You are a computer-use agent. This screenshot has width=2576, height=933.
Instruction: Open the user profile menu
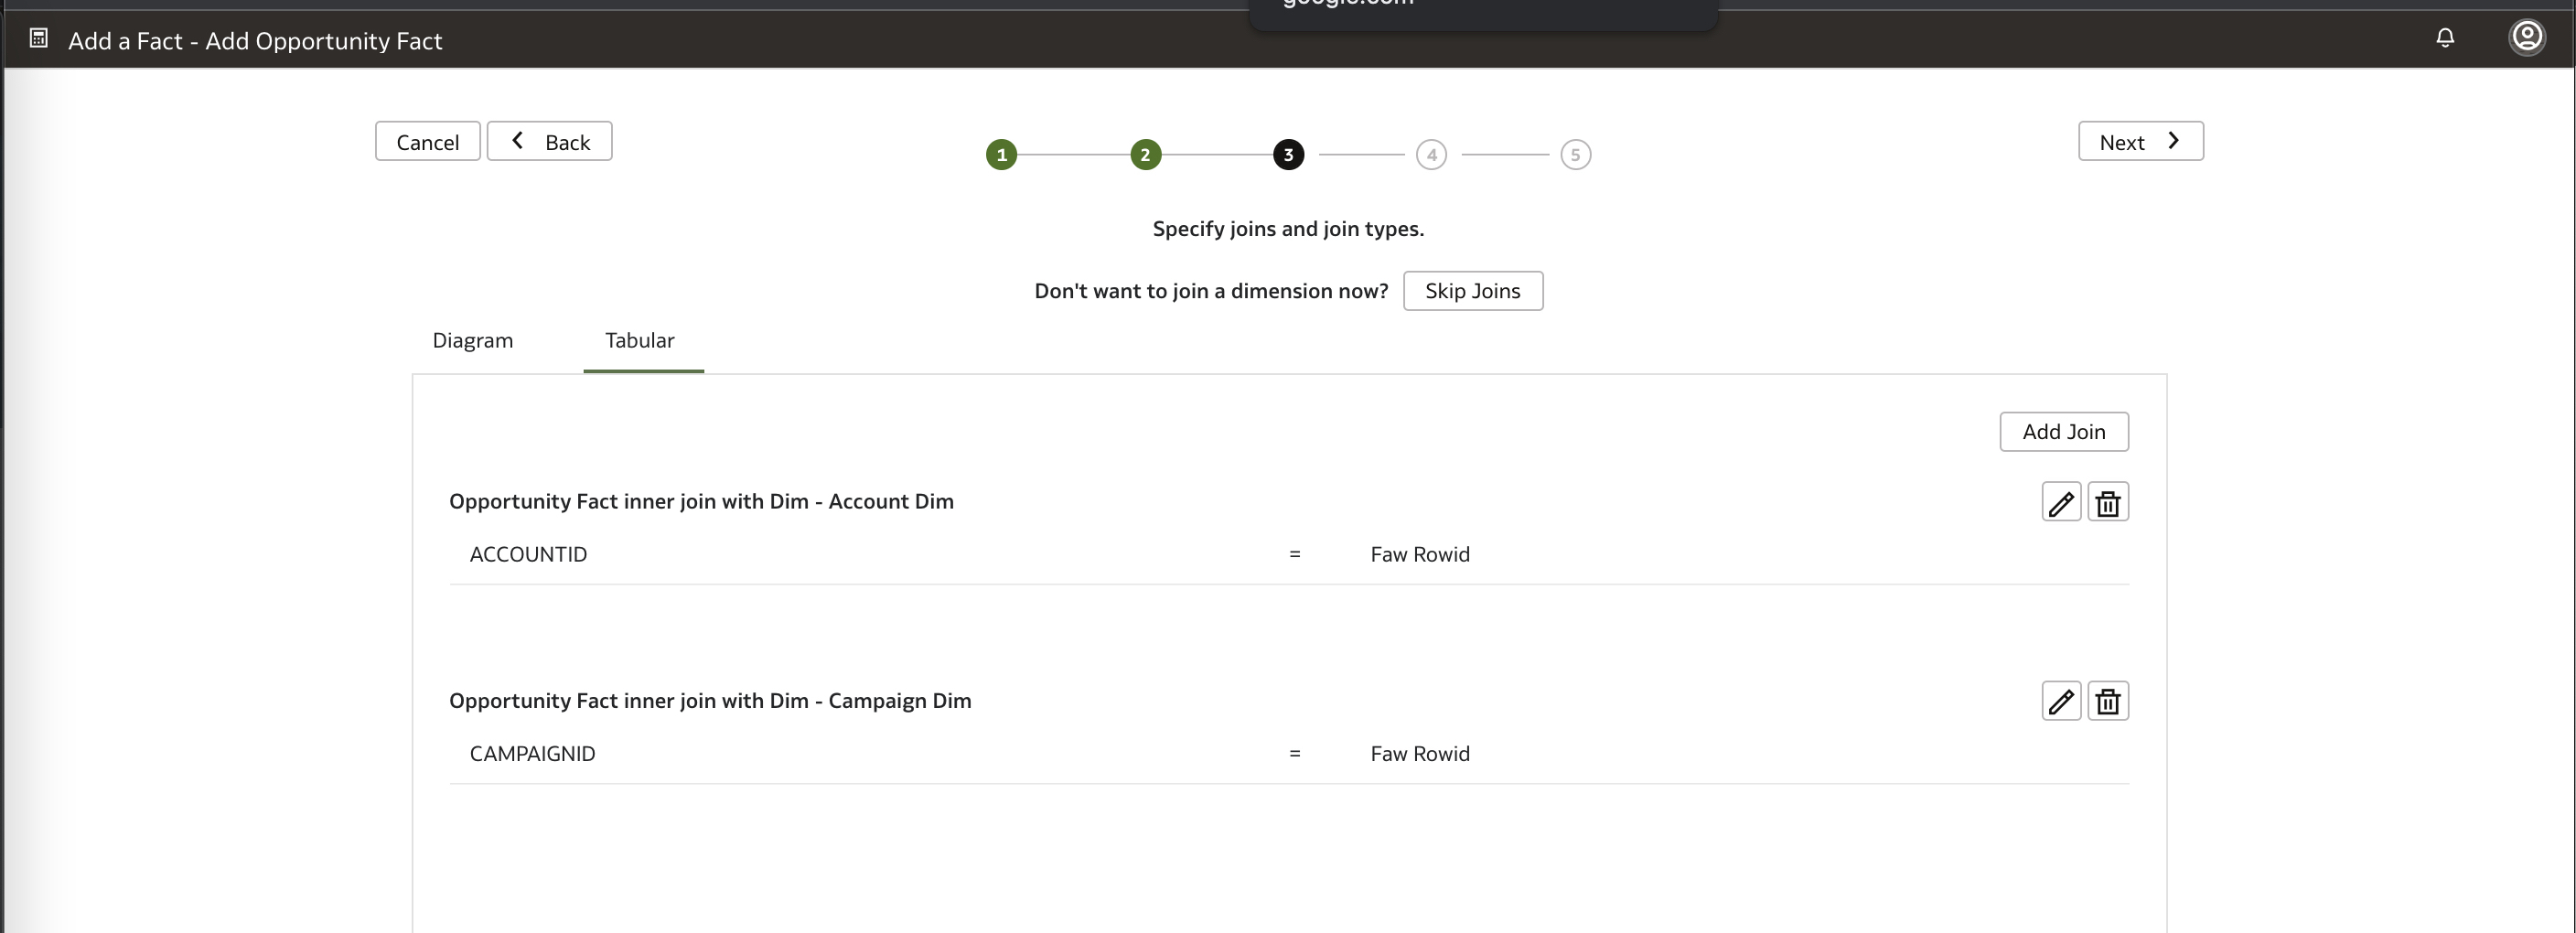click(2528, 38)
